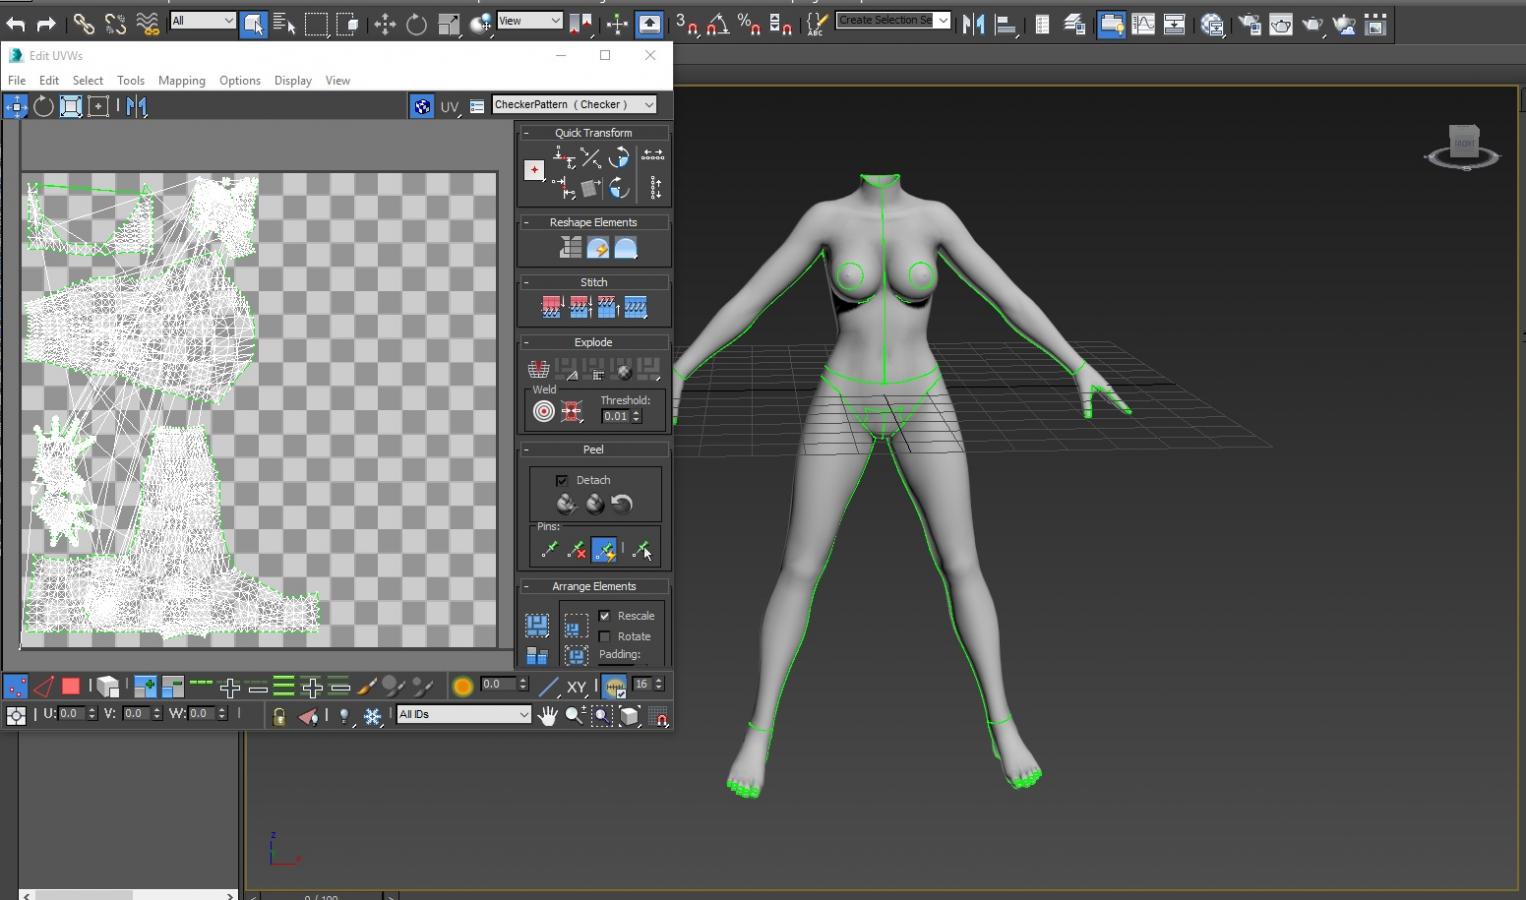Open the Mapping menu
Image resolution: width=1526 pixels, height=900 pixels.
tap(181, 80)
